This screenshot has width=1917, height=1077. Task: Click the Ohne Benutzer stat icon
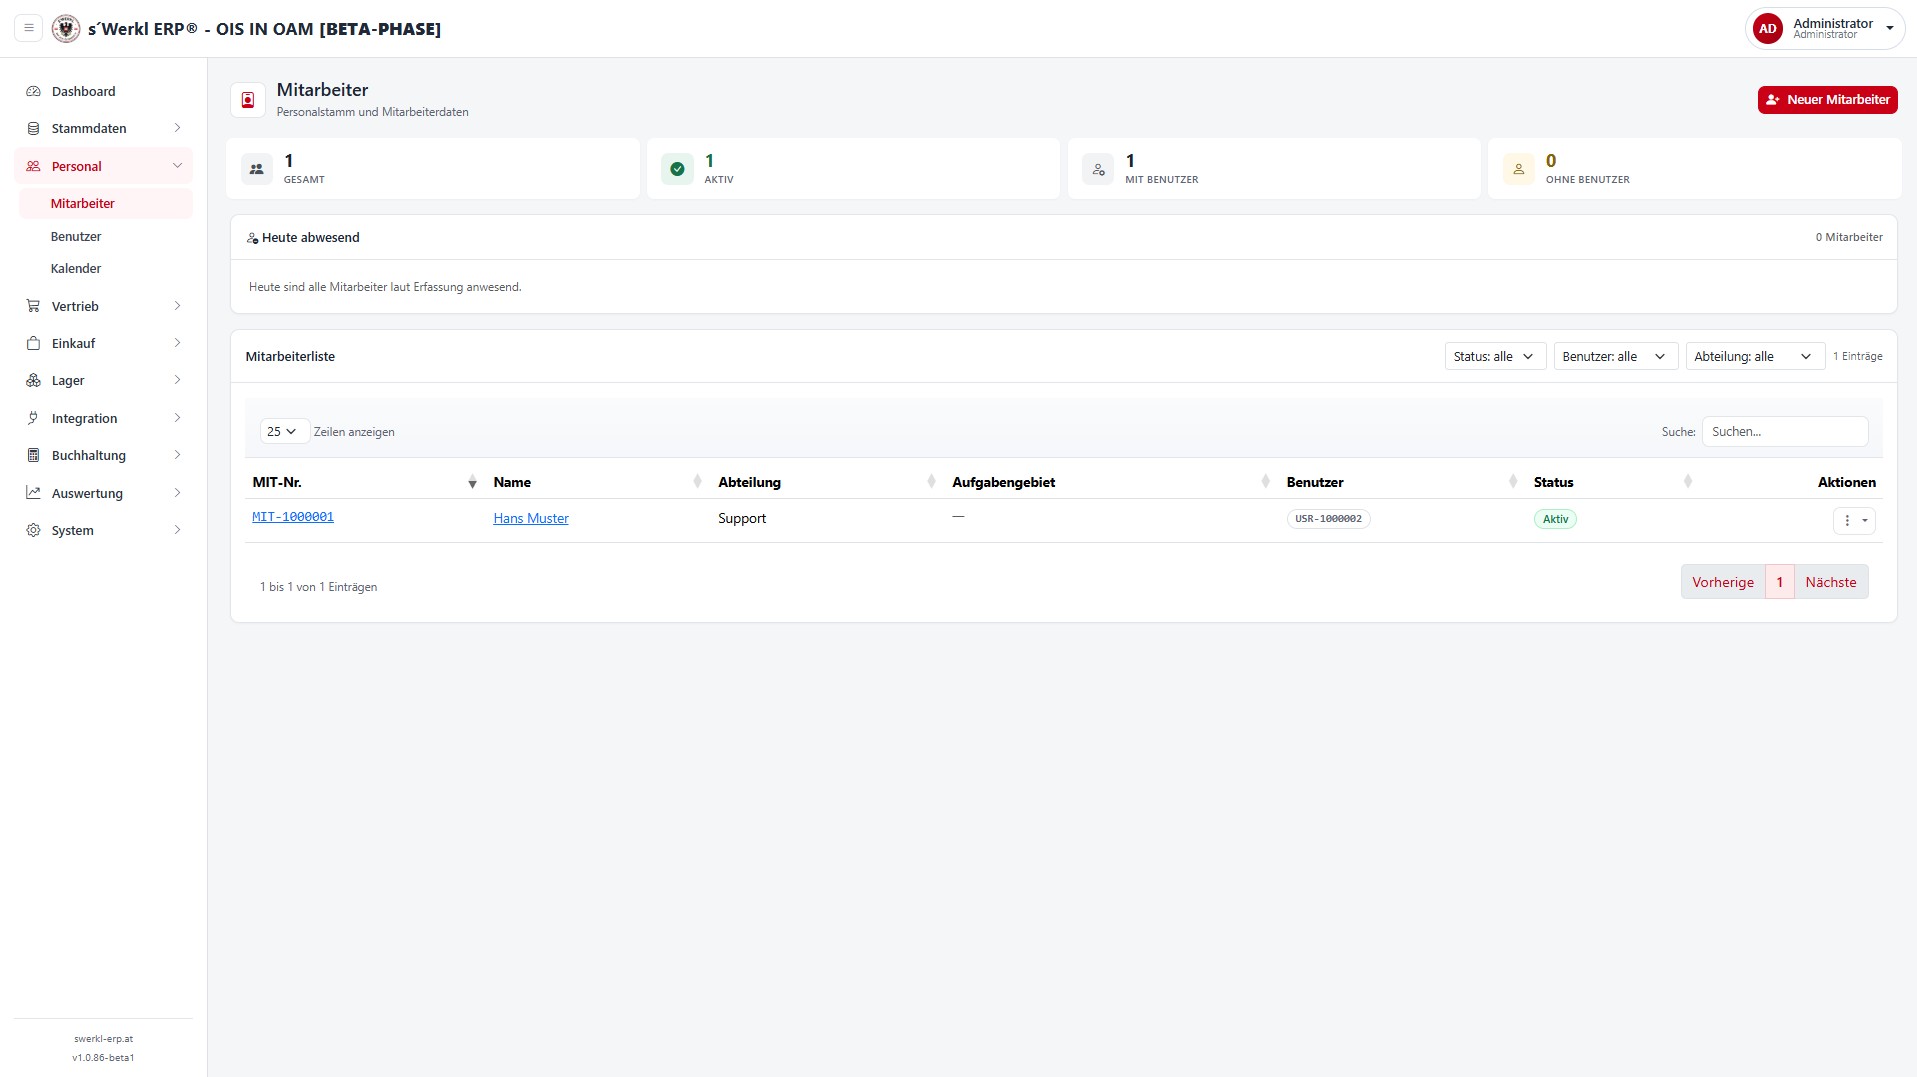[x=1518, y=169]
